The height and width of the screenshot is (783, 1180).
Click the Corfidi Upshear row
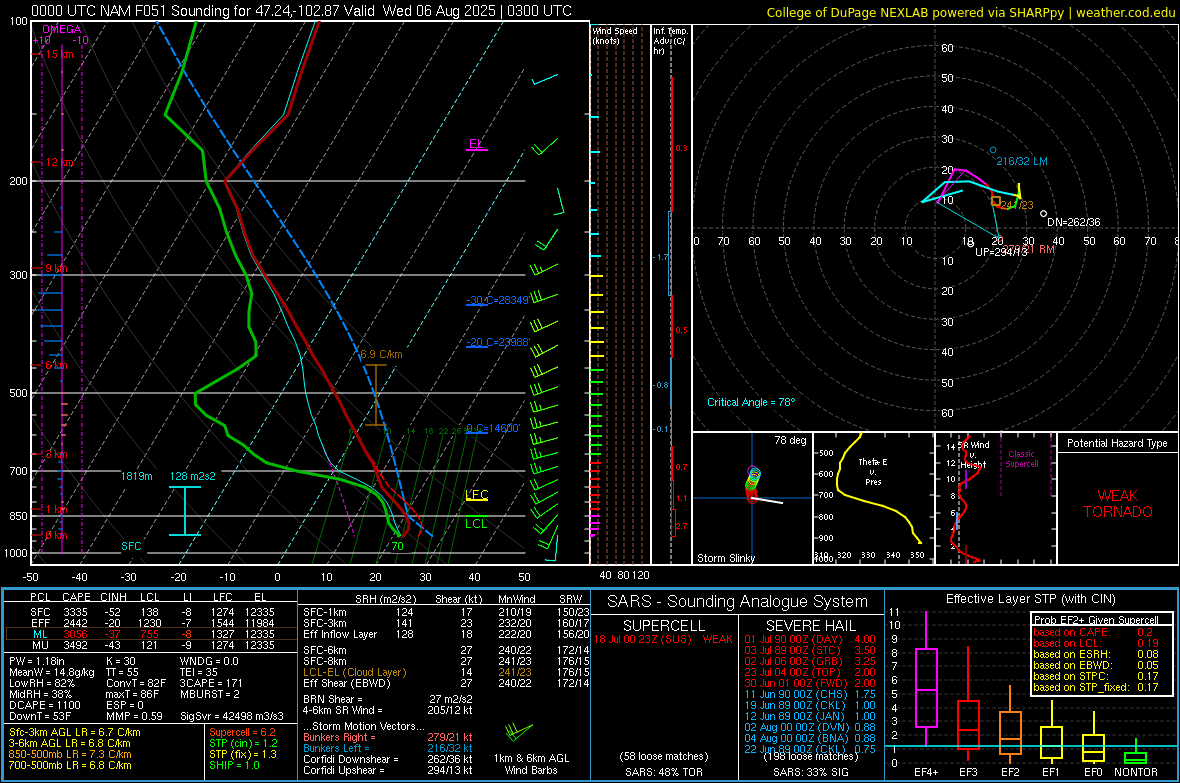(388, 770)
